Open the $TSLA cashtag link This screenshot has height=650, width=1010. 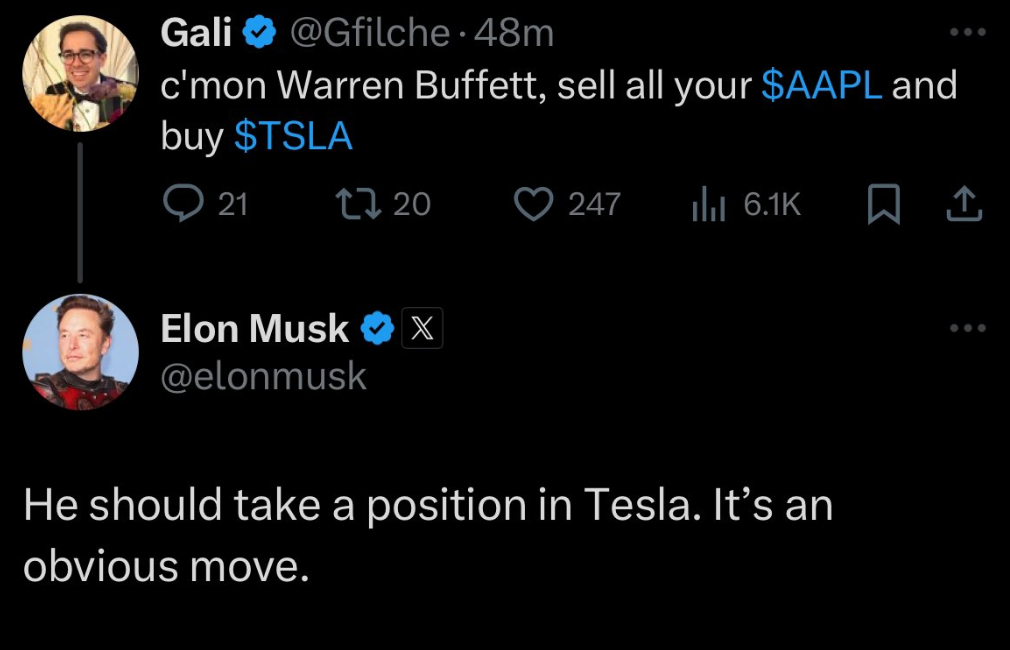coord(293,136)
